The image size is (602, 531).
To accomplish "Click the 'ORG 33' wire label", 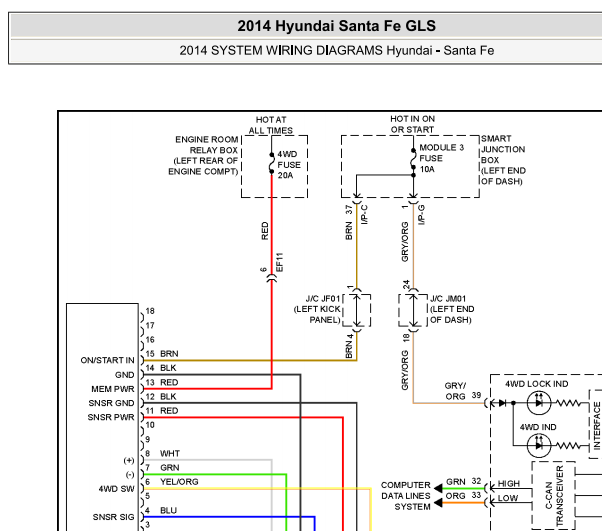I will pyautogui.click(x=463, y=496).
